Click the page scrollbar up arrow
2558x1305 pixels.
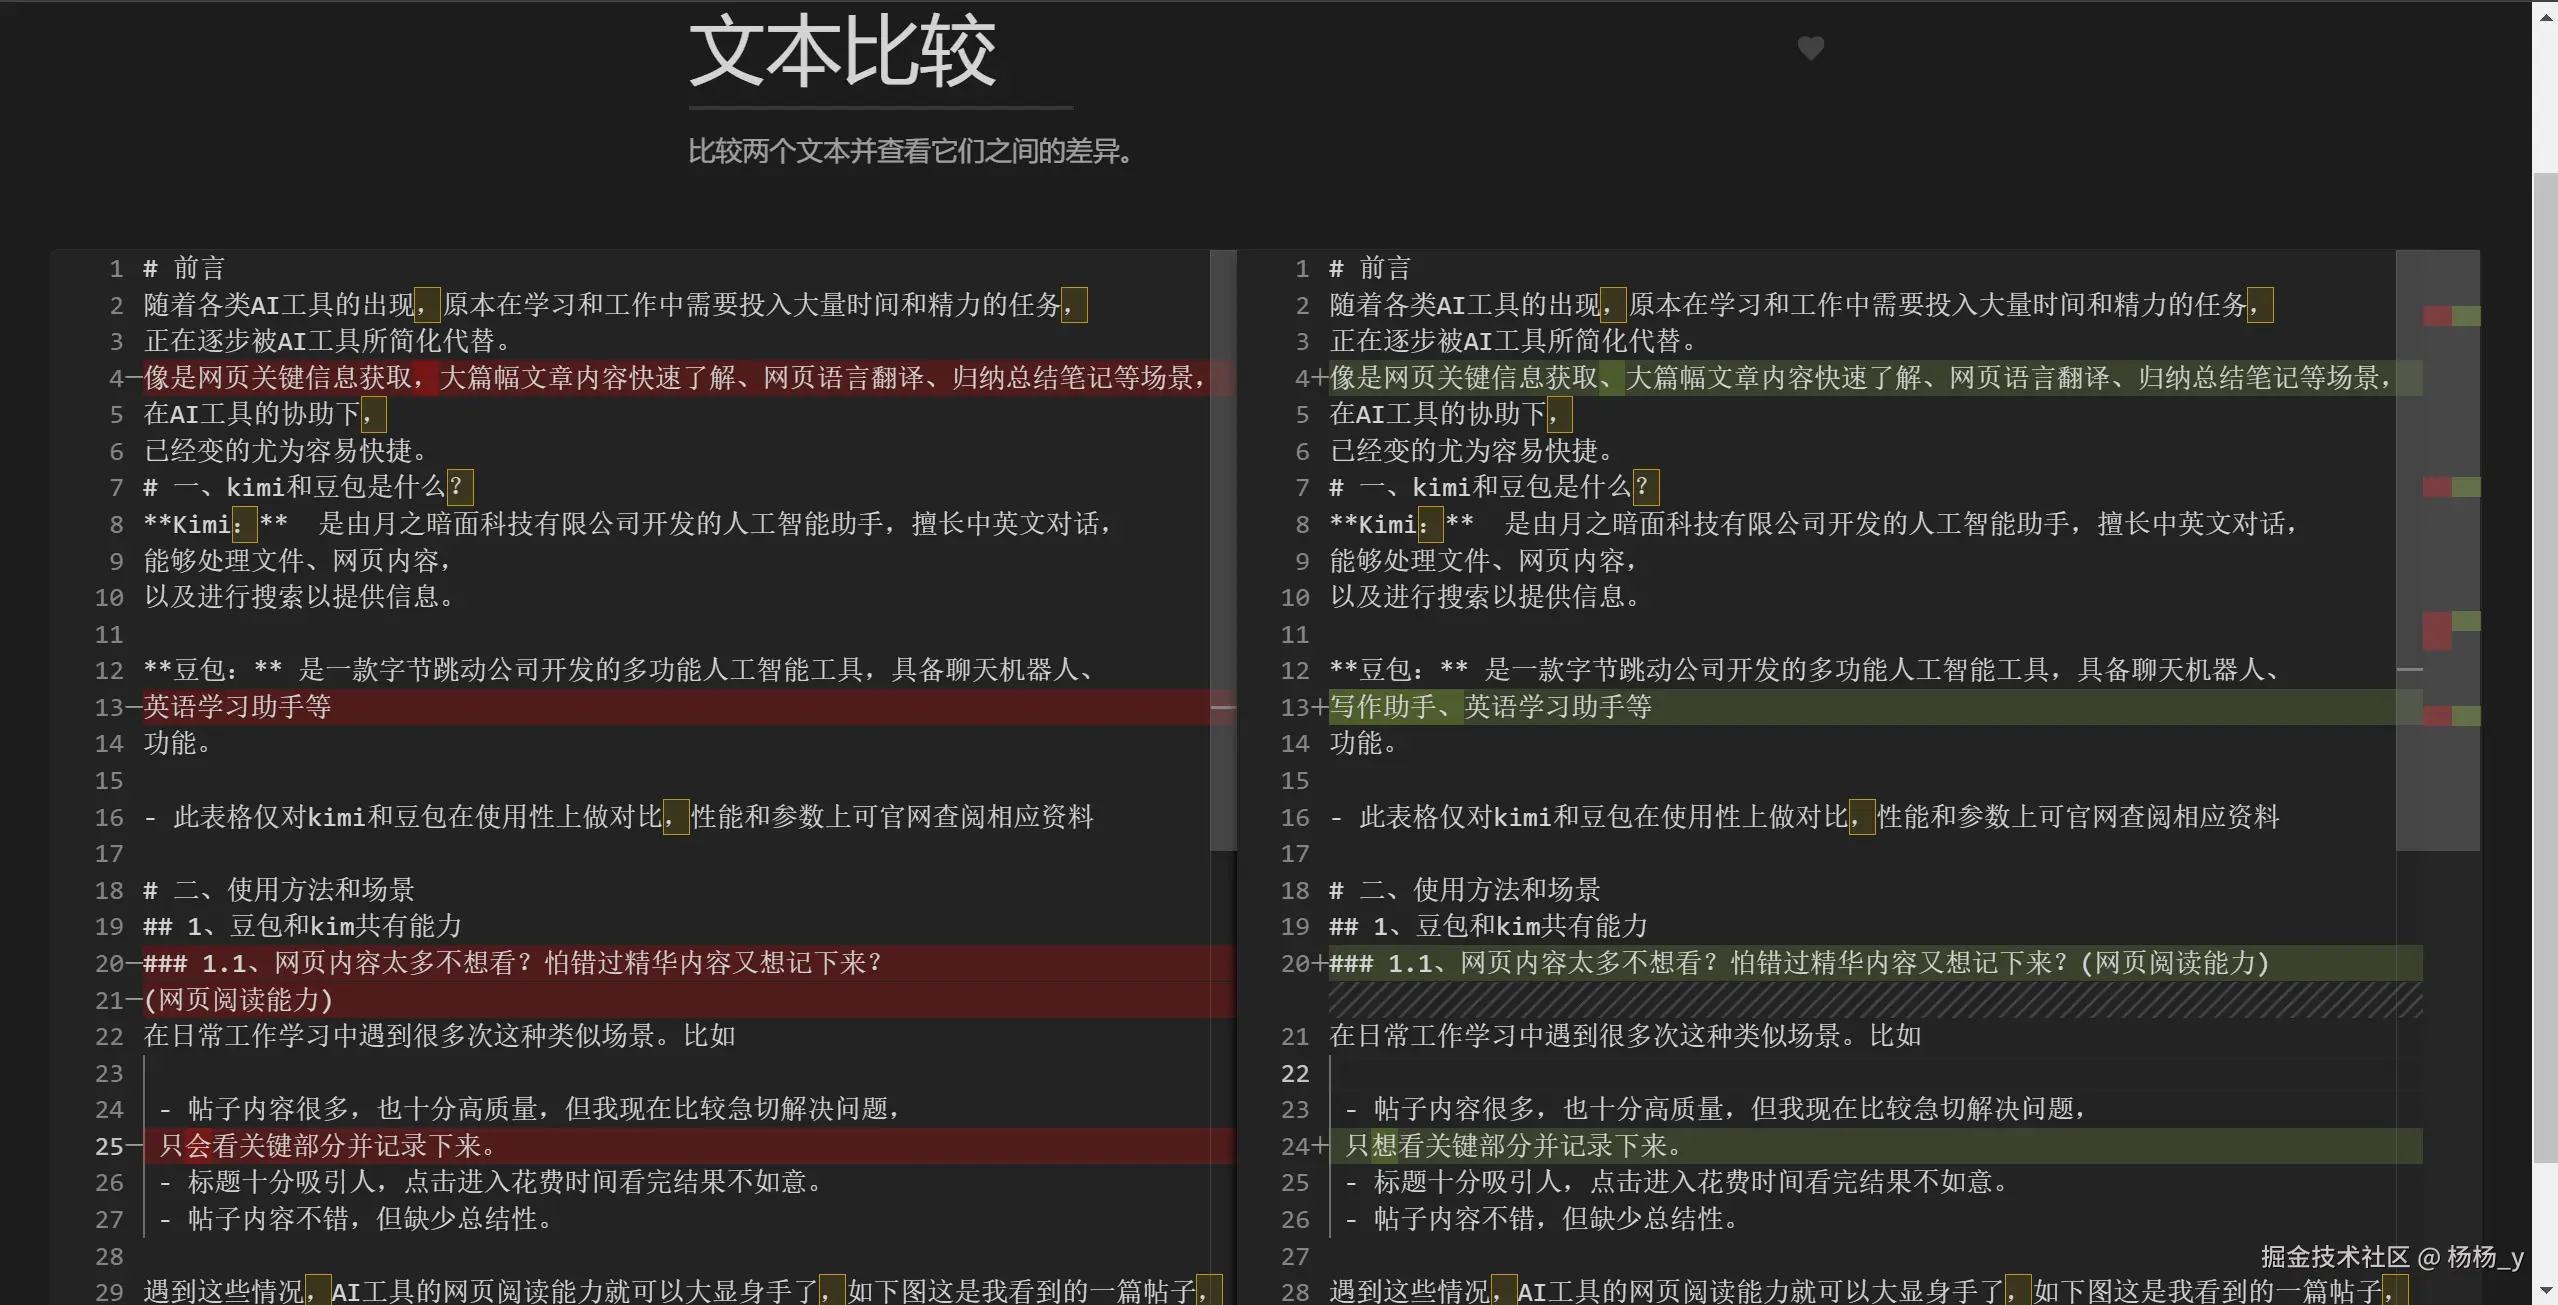pos(2545,17)
